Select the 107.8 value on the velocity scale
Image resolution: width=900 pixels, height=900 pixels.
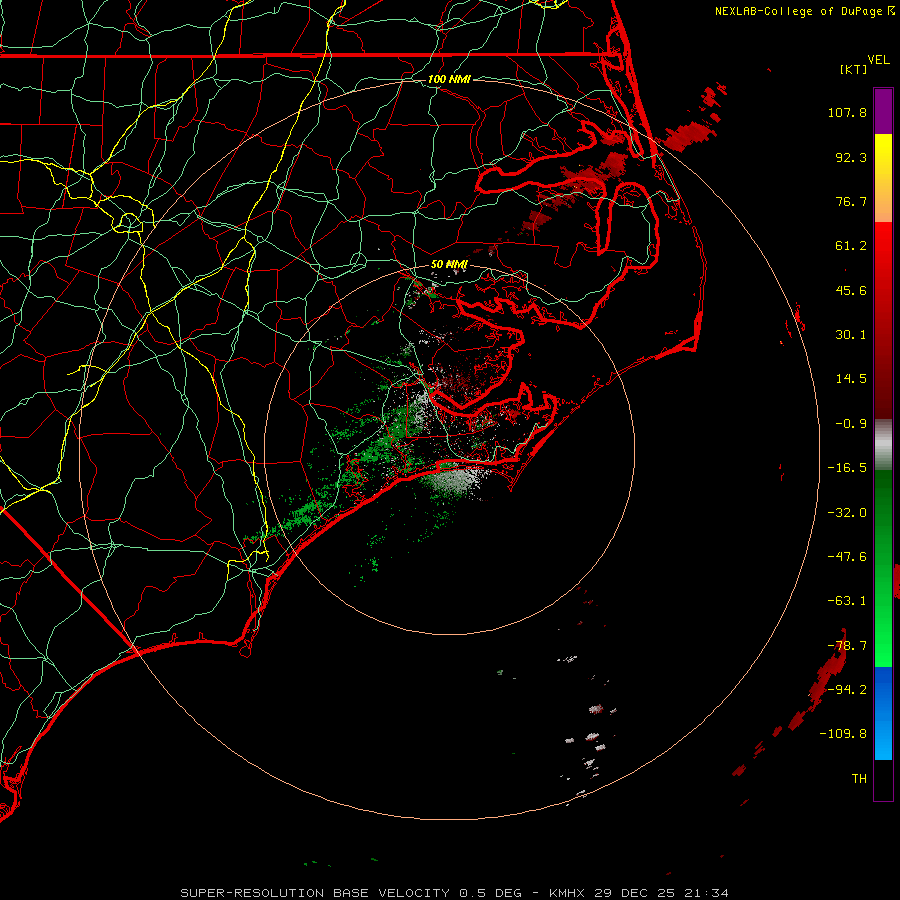(x=847, y=112)
